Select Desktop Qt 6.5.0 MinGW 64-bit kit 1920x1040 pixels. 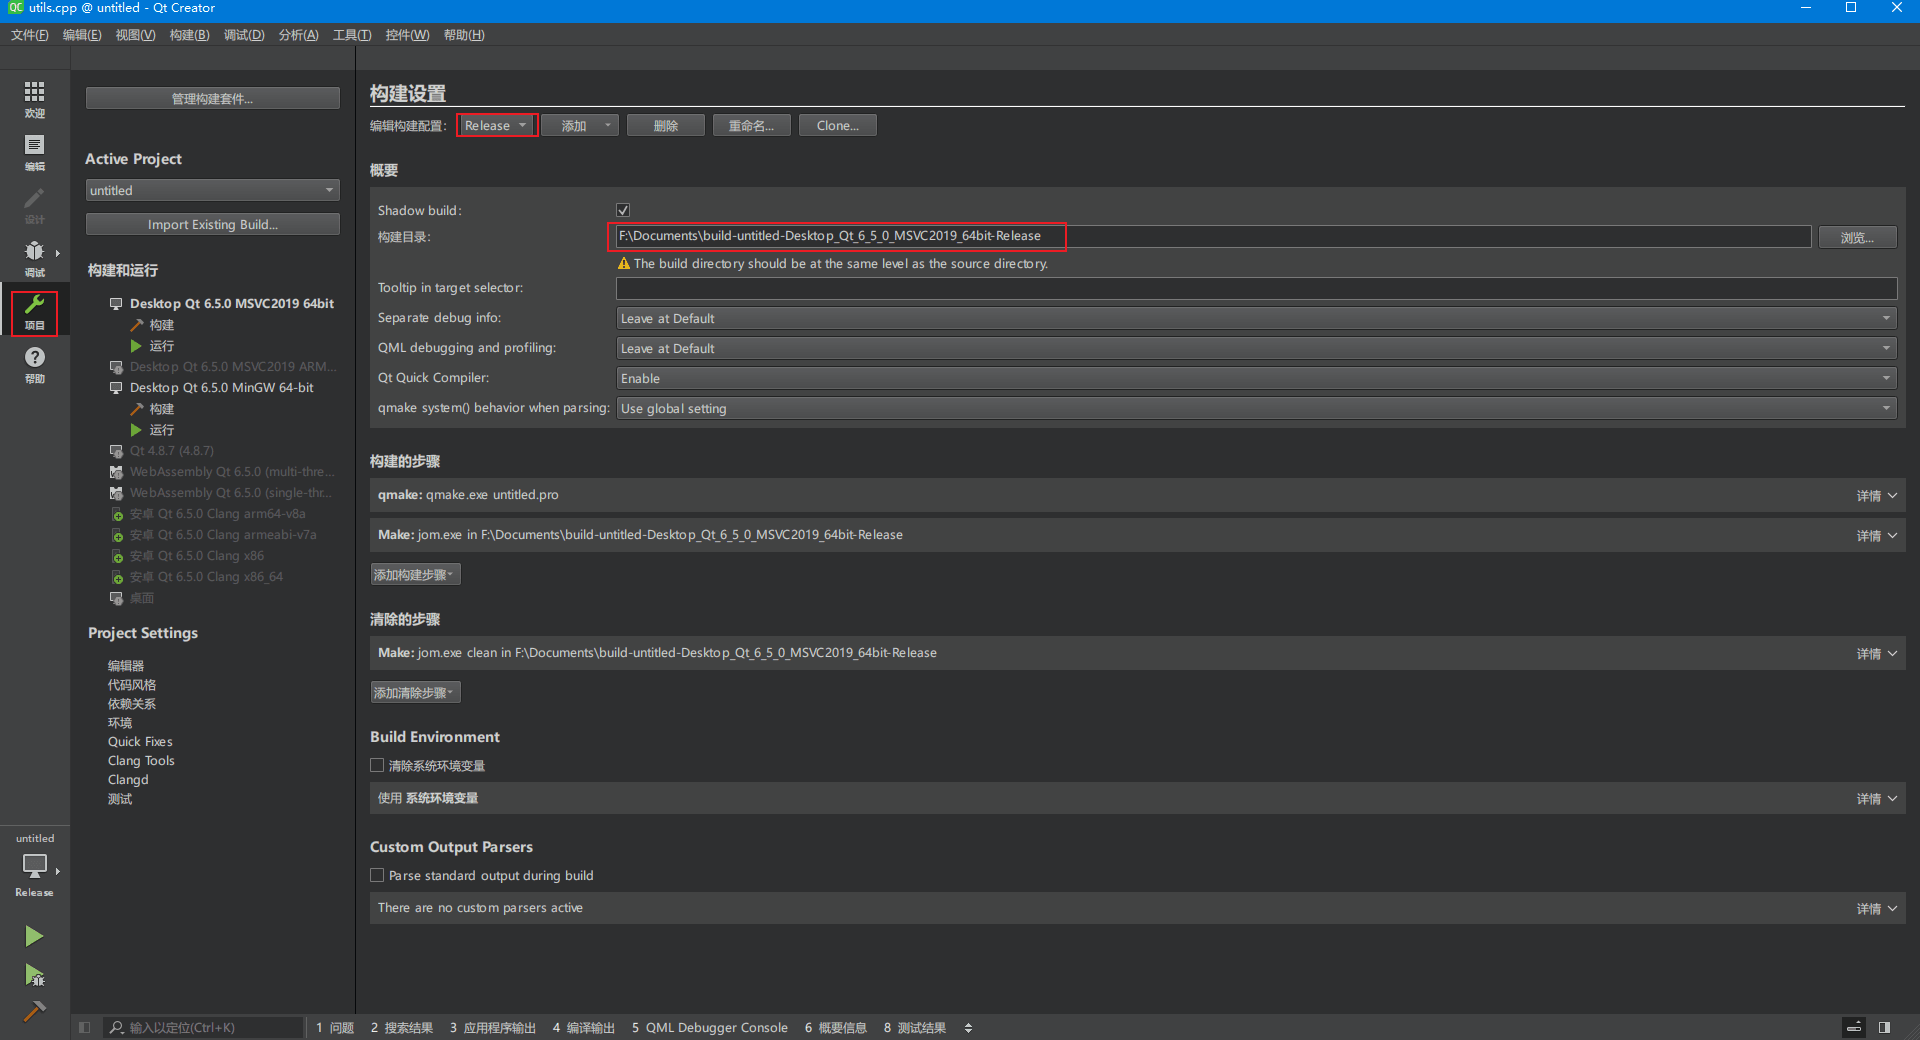pos(221,388)
